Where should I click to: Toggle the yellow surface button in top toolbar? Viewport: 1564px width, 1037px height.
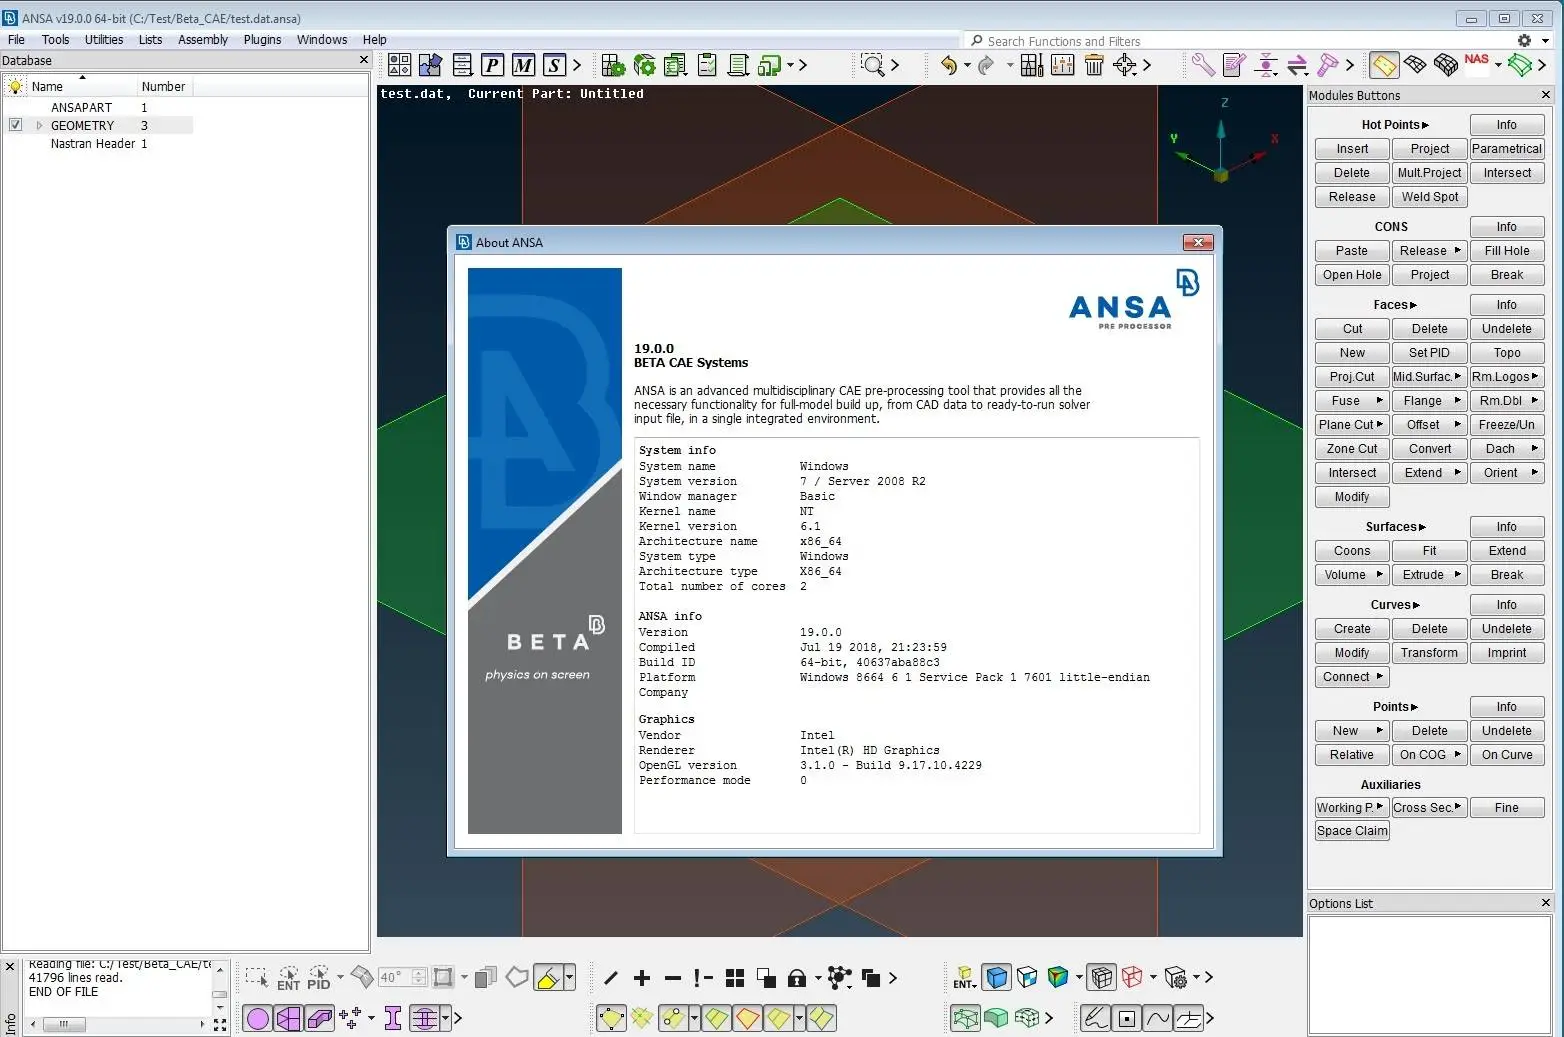tap(1384, 65)
